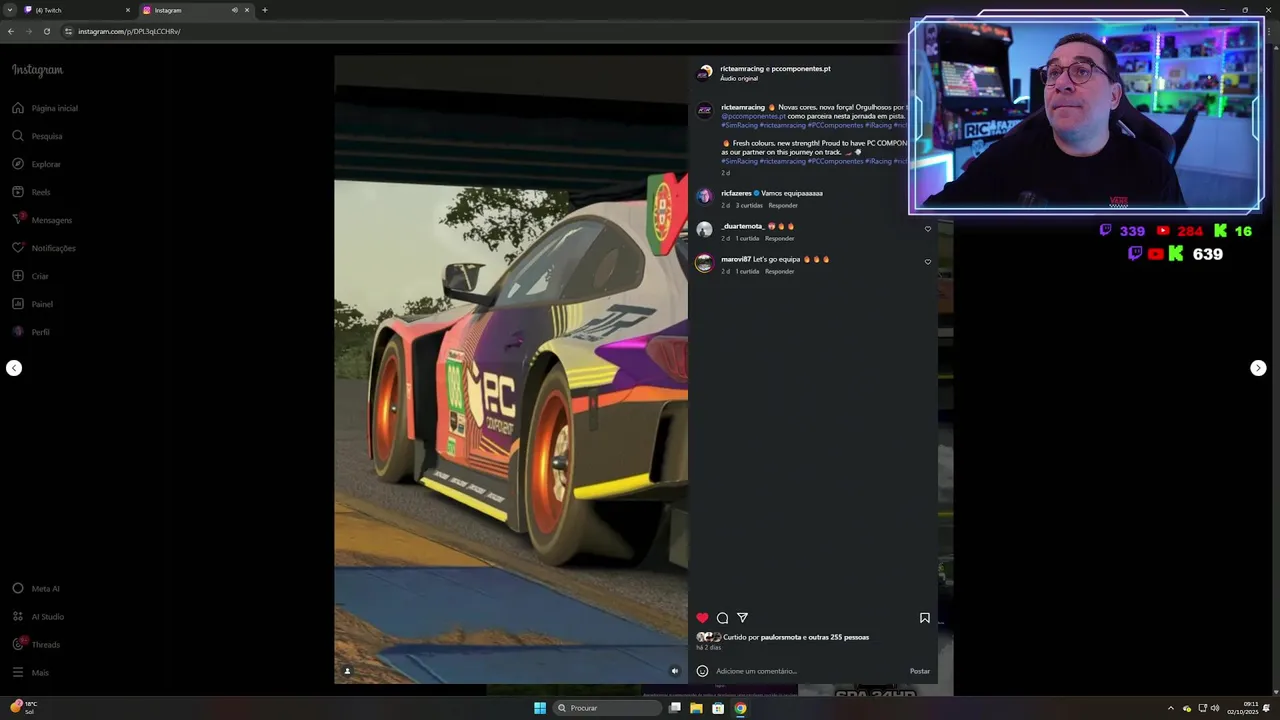Click the Criar plus icon
Image resolution: width=1280 pixels, height=720 pixels.
[x=18, y=276]
